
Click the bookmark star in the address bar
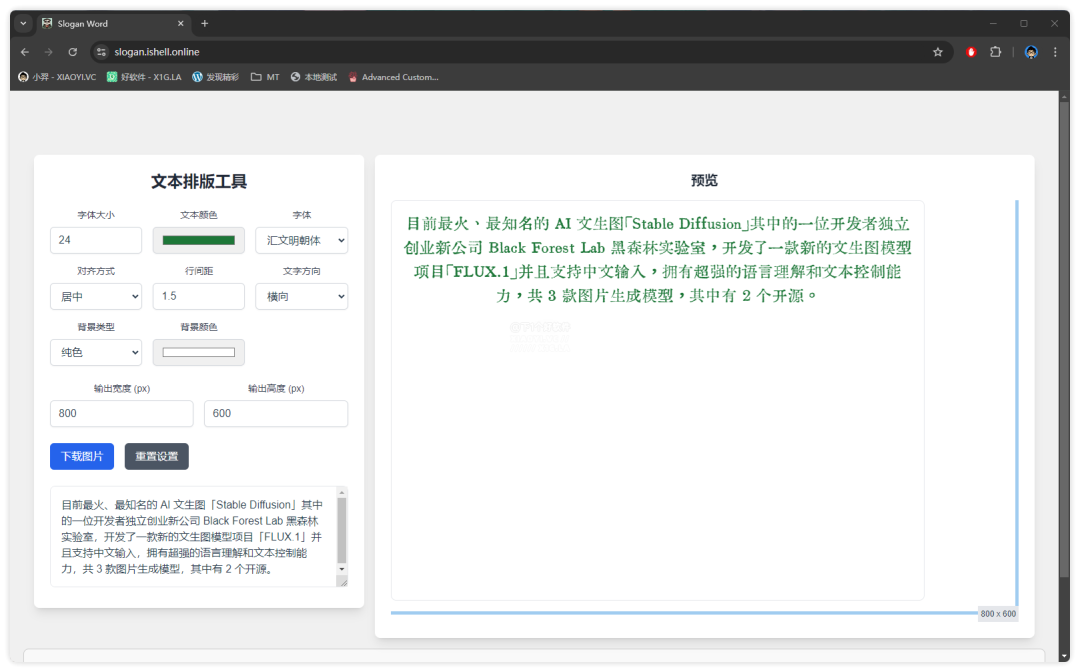click(937, 51)
